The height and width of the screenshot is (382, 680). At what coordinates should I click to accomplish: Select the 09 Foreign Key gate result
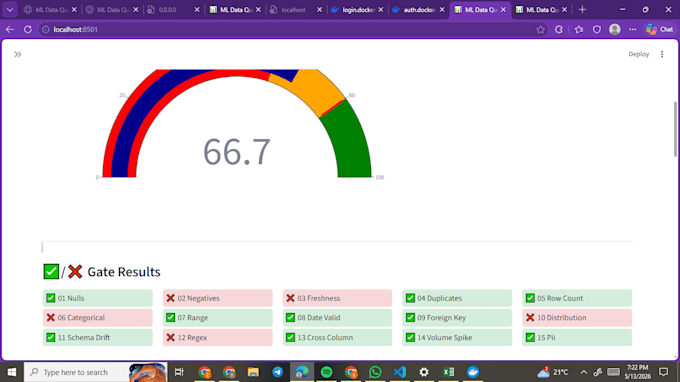[x=457, y=318]
